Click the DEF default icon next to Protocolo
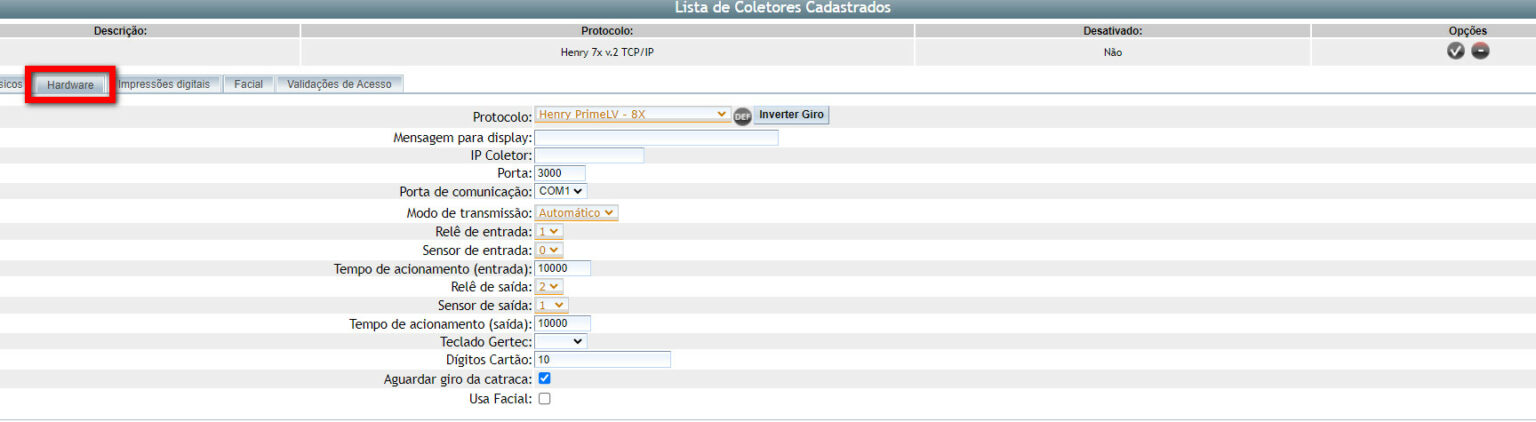This screenshot has width=1536, height=422. coord(742,116)
